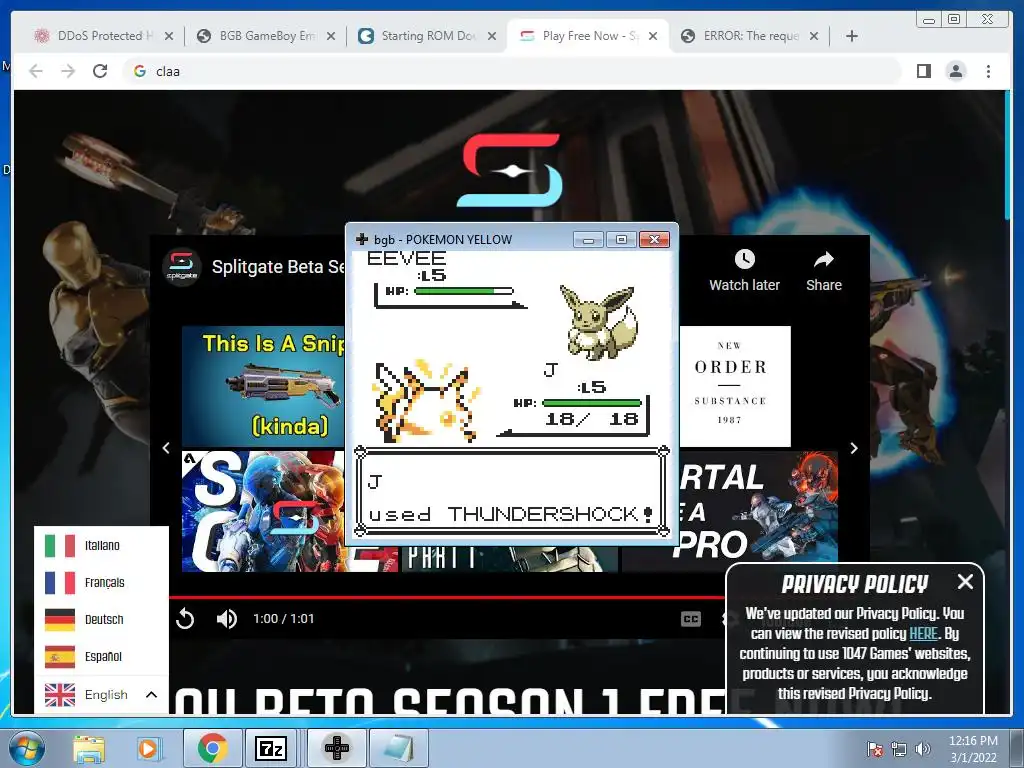This screenshot has width=1024, height=768.
Task: Replay the finished video
Action: tap(185, 618)
